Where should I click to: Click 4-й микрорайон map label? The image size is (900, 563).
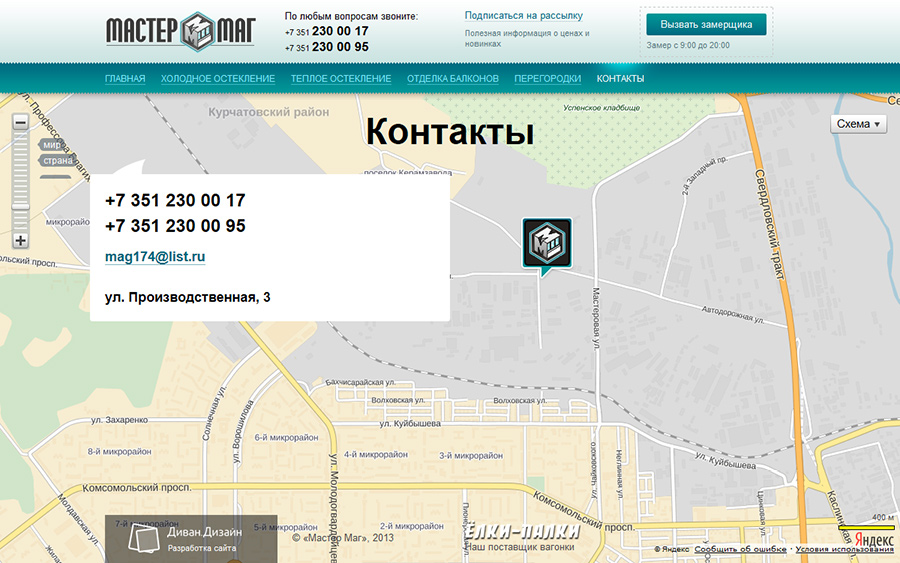[x=376, y=455]
